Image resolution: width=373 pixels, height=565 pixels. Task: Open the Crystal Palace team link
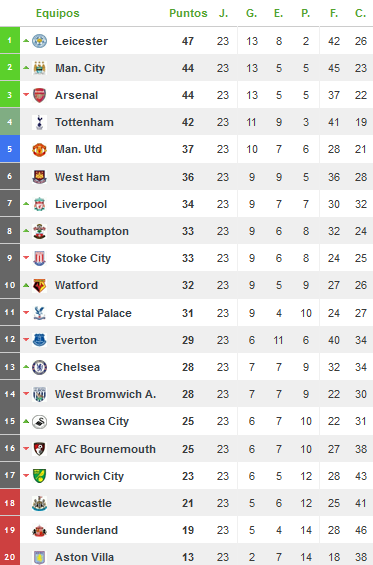(93, 313)
